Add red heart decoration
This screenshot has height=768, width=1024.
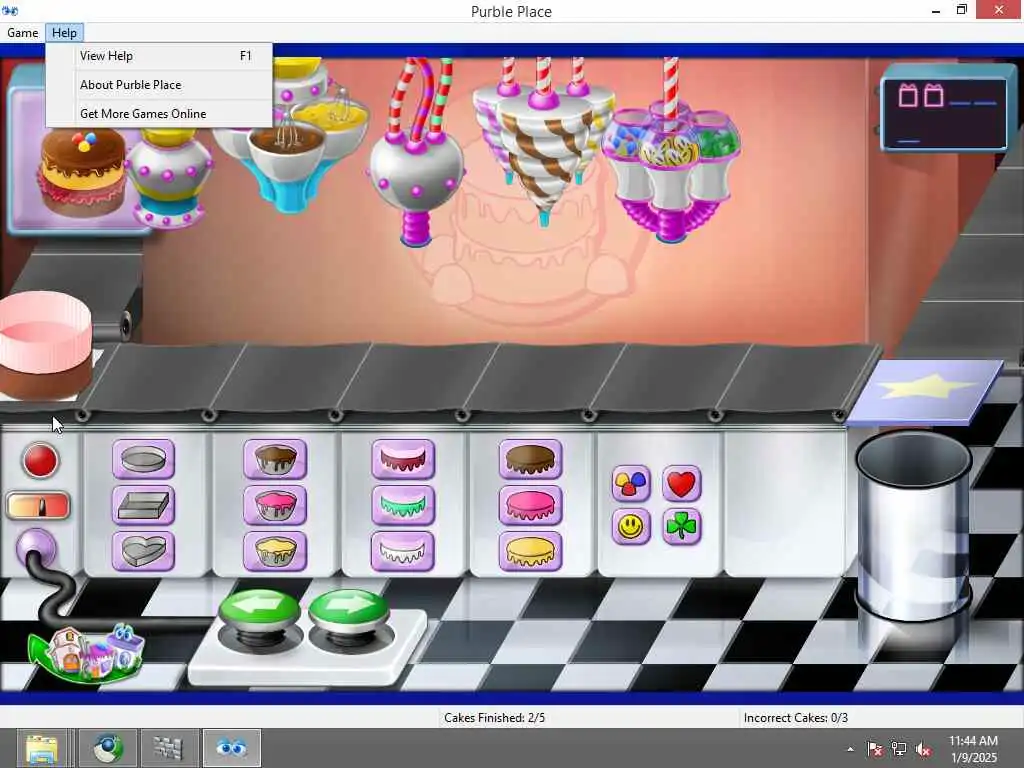point(682,484)
